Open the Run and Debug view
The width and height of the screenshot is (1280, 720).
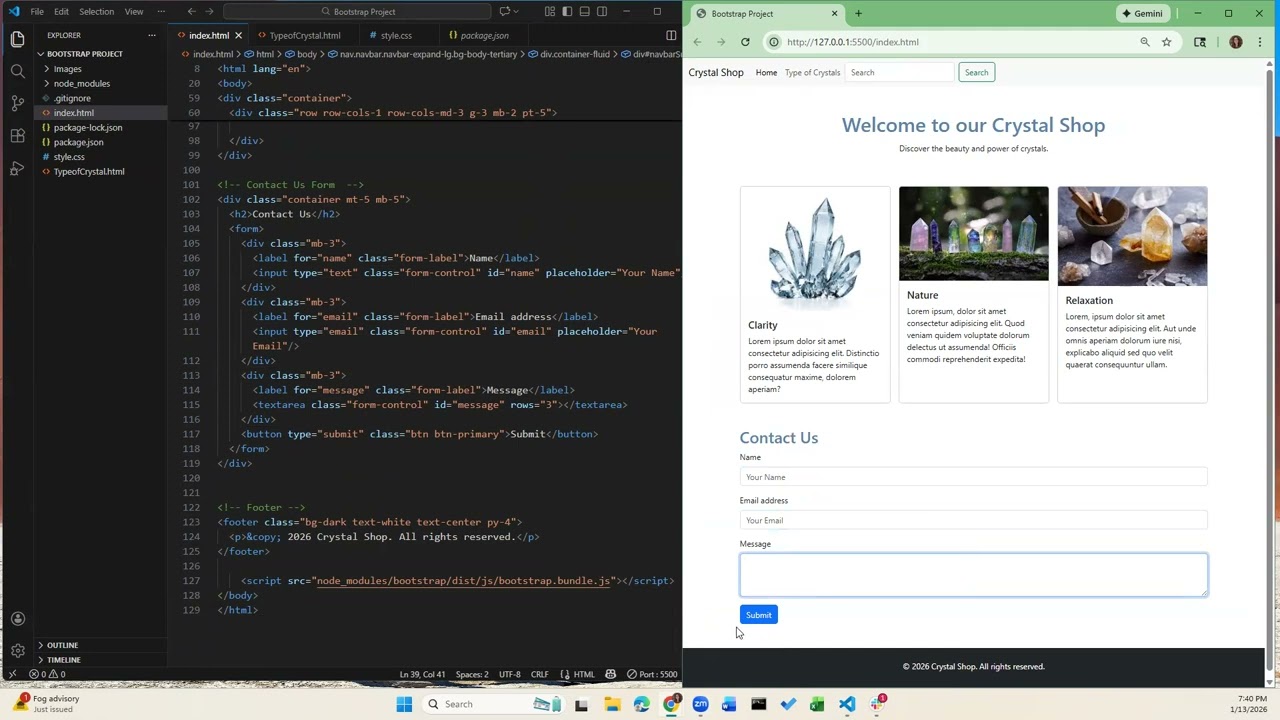pyautogui.click(x=17, y=168)
